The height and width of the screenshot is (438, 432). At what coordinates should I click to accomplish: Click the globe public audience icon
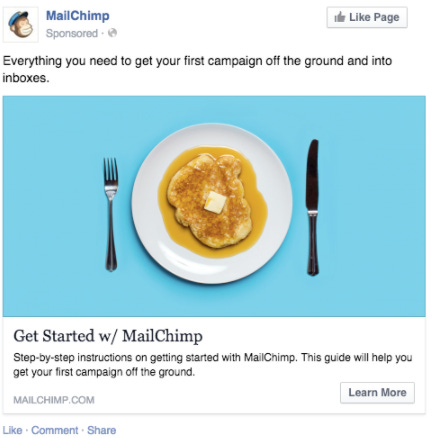[x=113, y=33]
